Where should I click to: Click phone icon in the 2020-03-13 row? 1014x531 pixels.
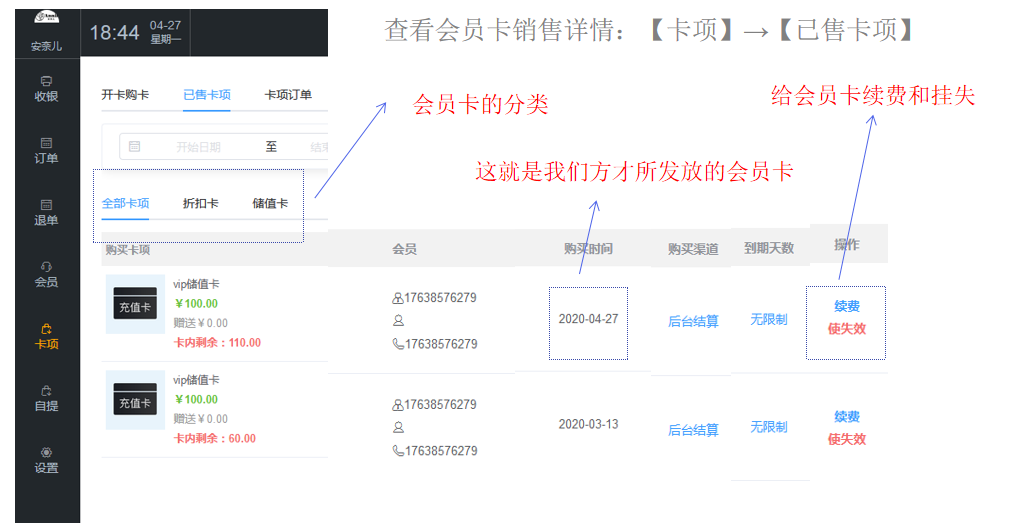tap(398, 451)
